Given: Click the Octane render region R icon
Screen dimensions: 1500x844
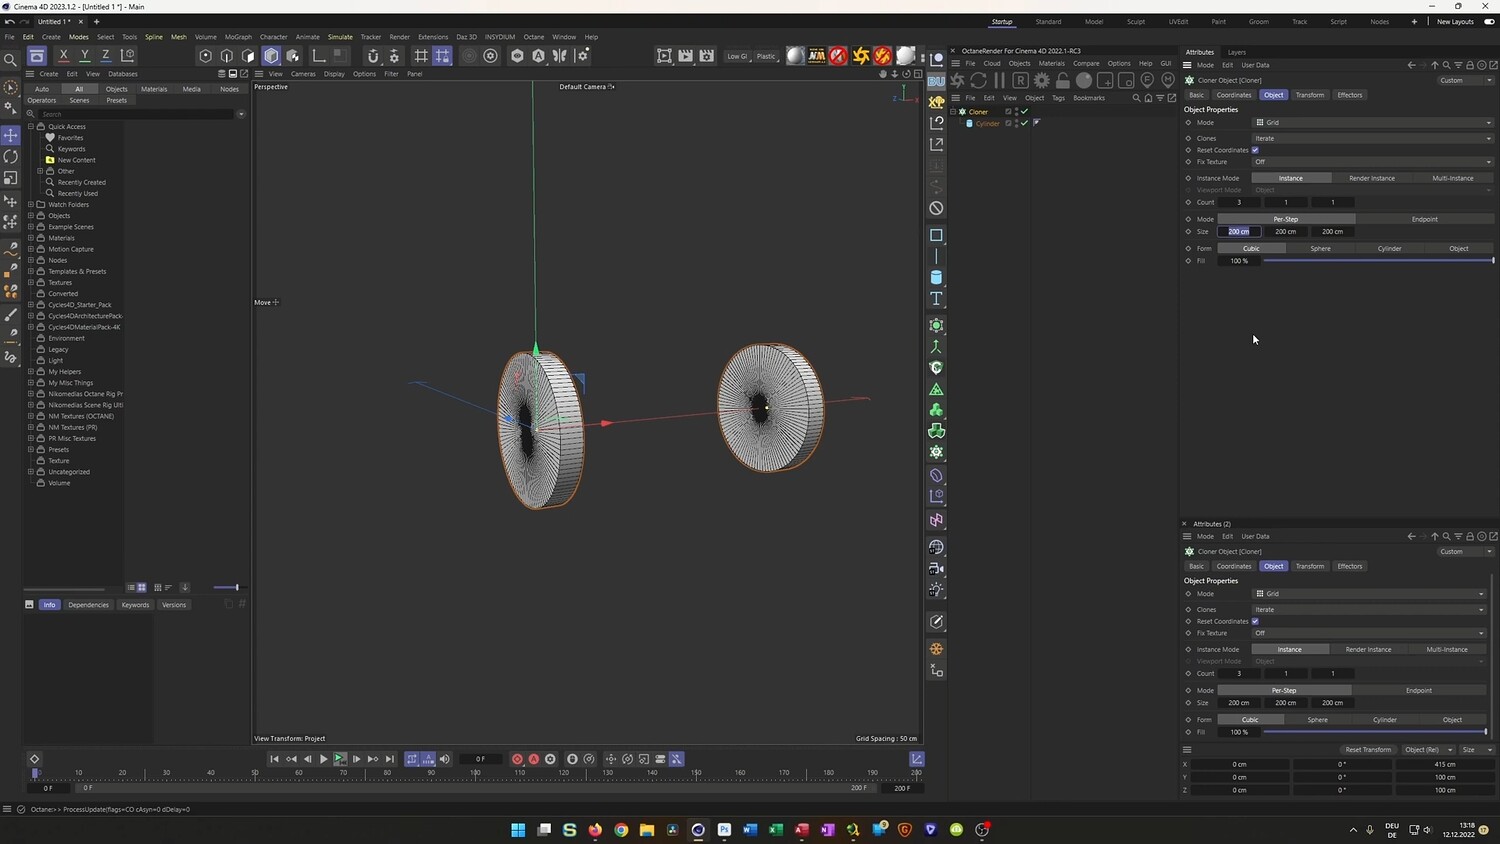Looking at the screenshot, I should 1020,80.
